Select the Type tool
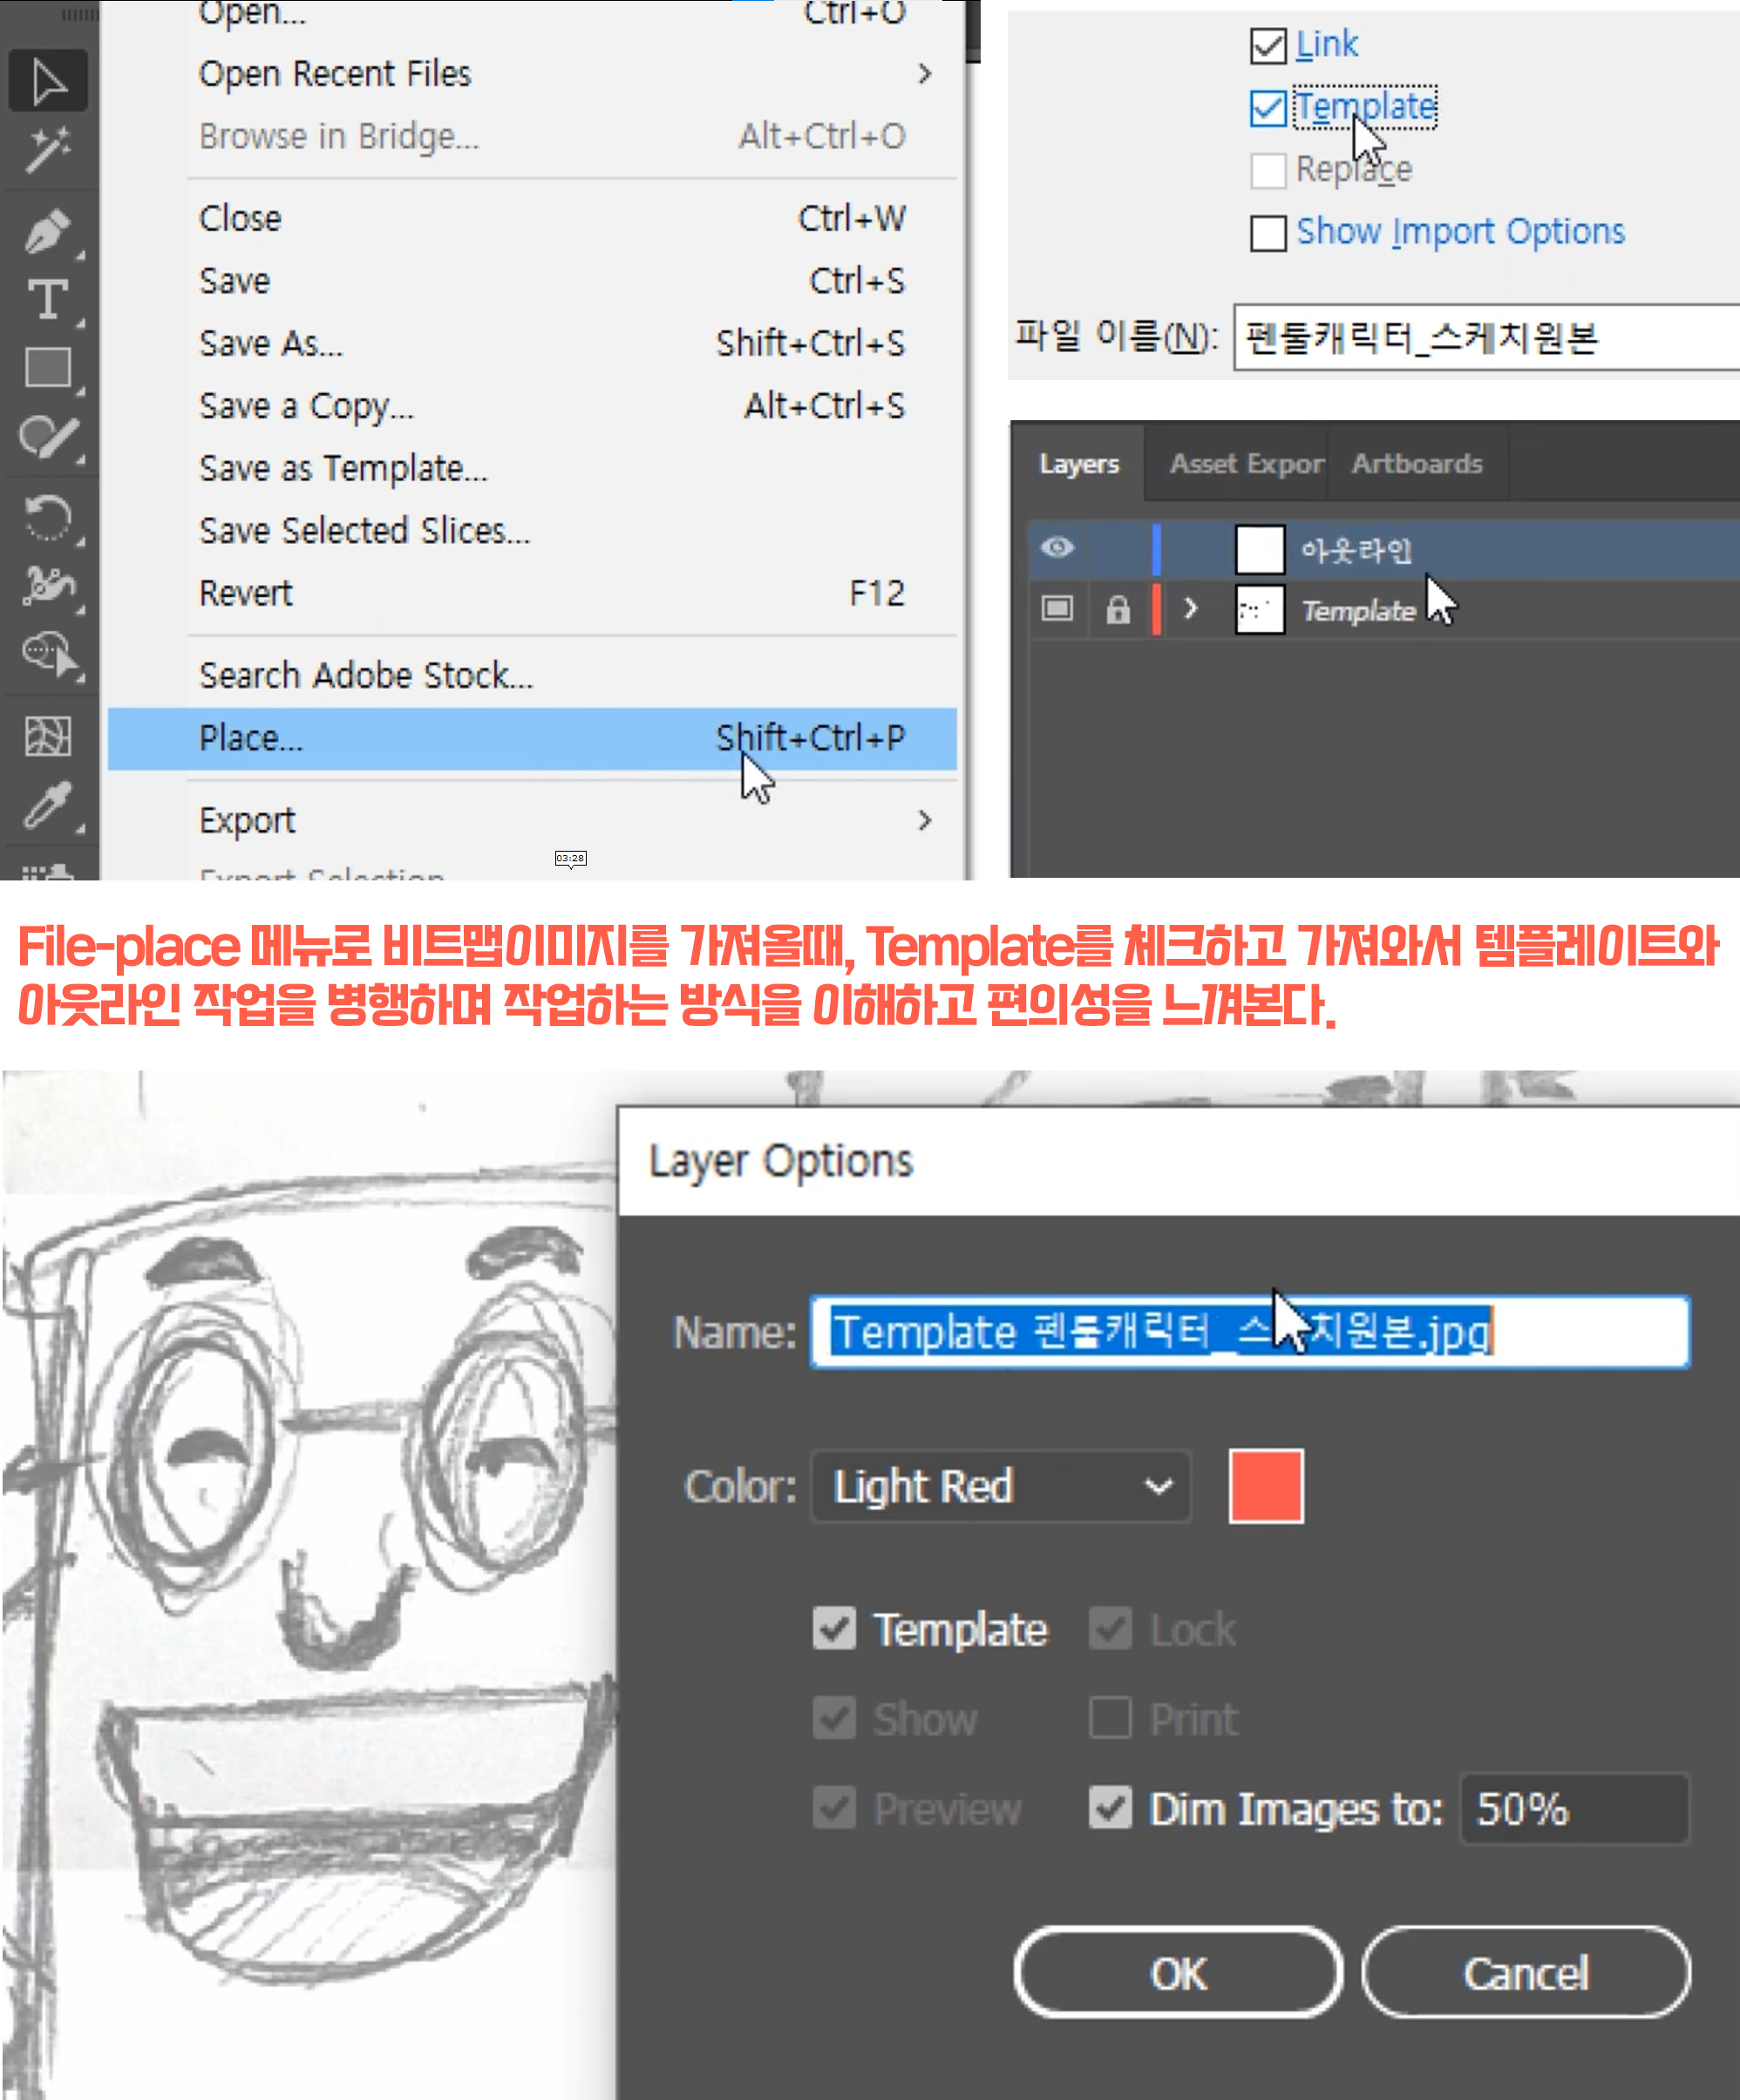The width and height of the screenshot is (1740, 2100). [x=48, y=299]
